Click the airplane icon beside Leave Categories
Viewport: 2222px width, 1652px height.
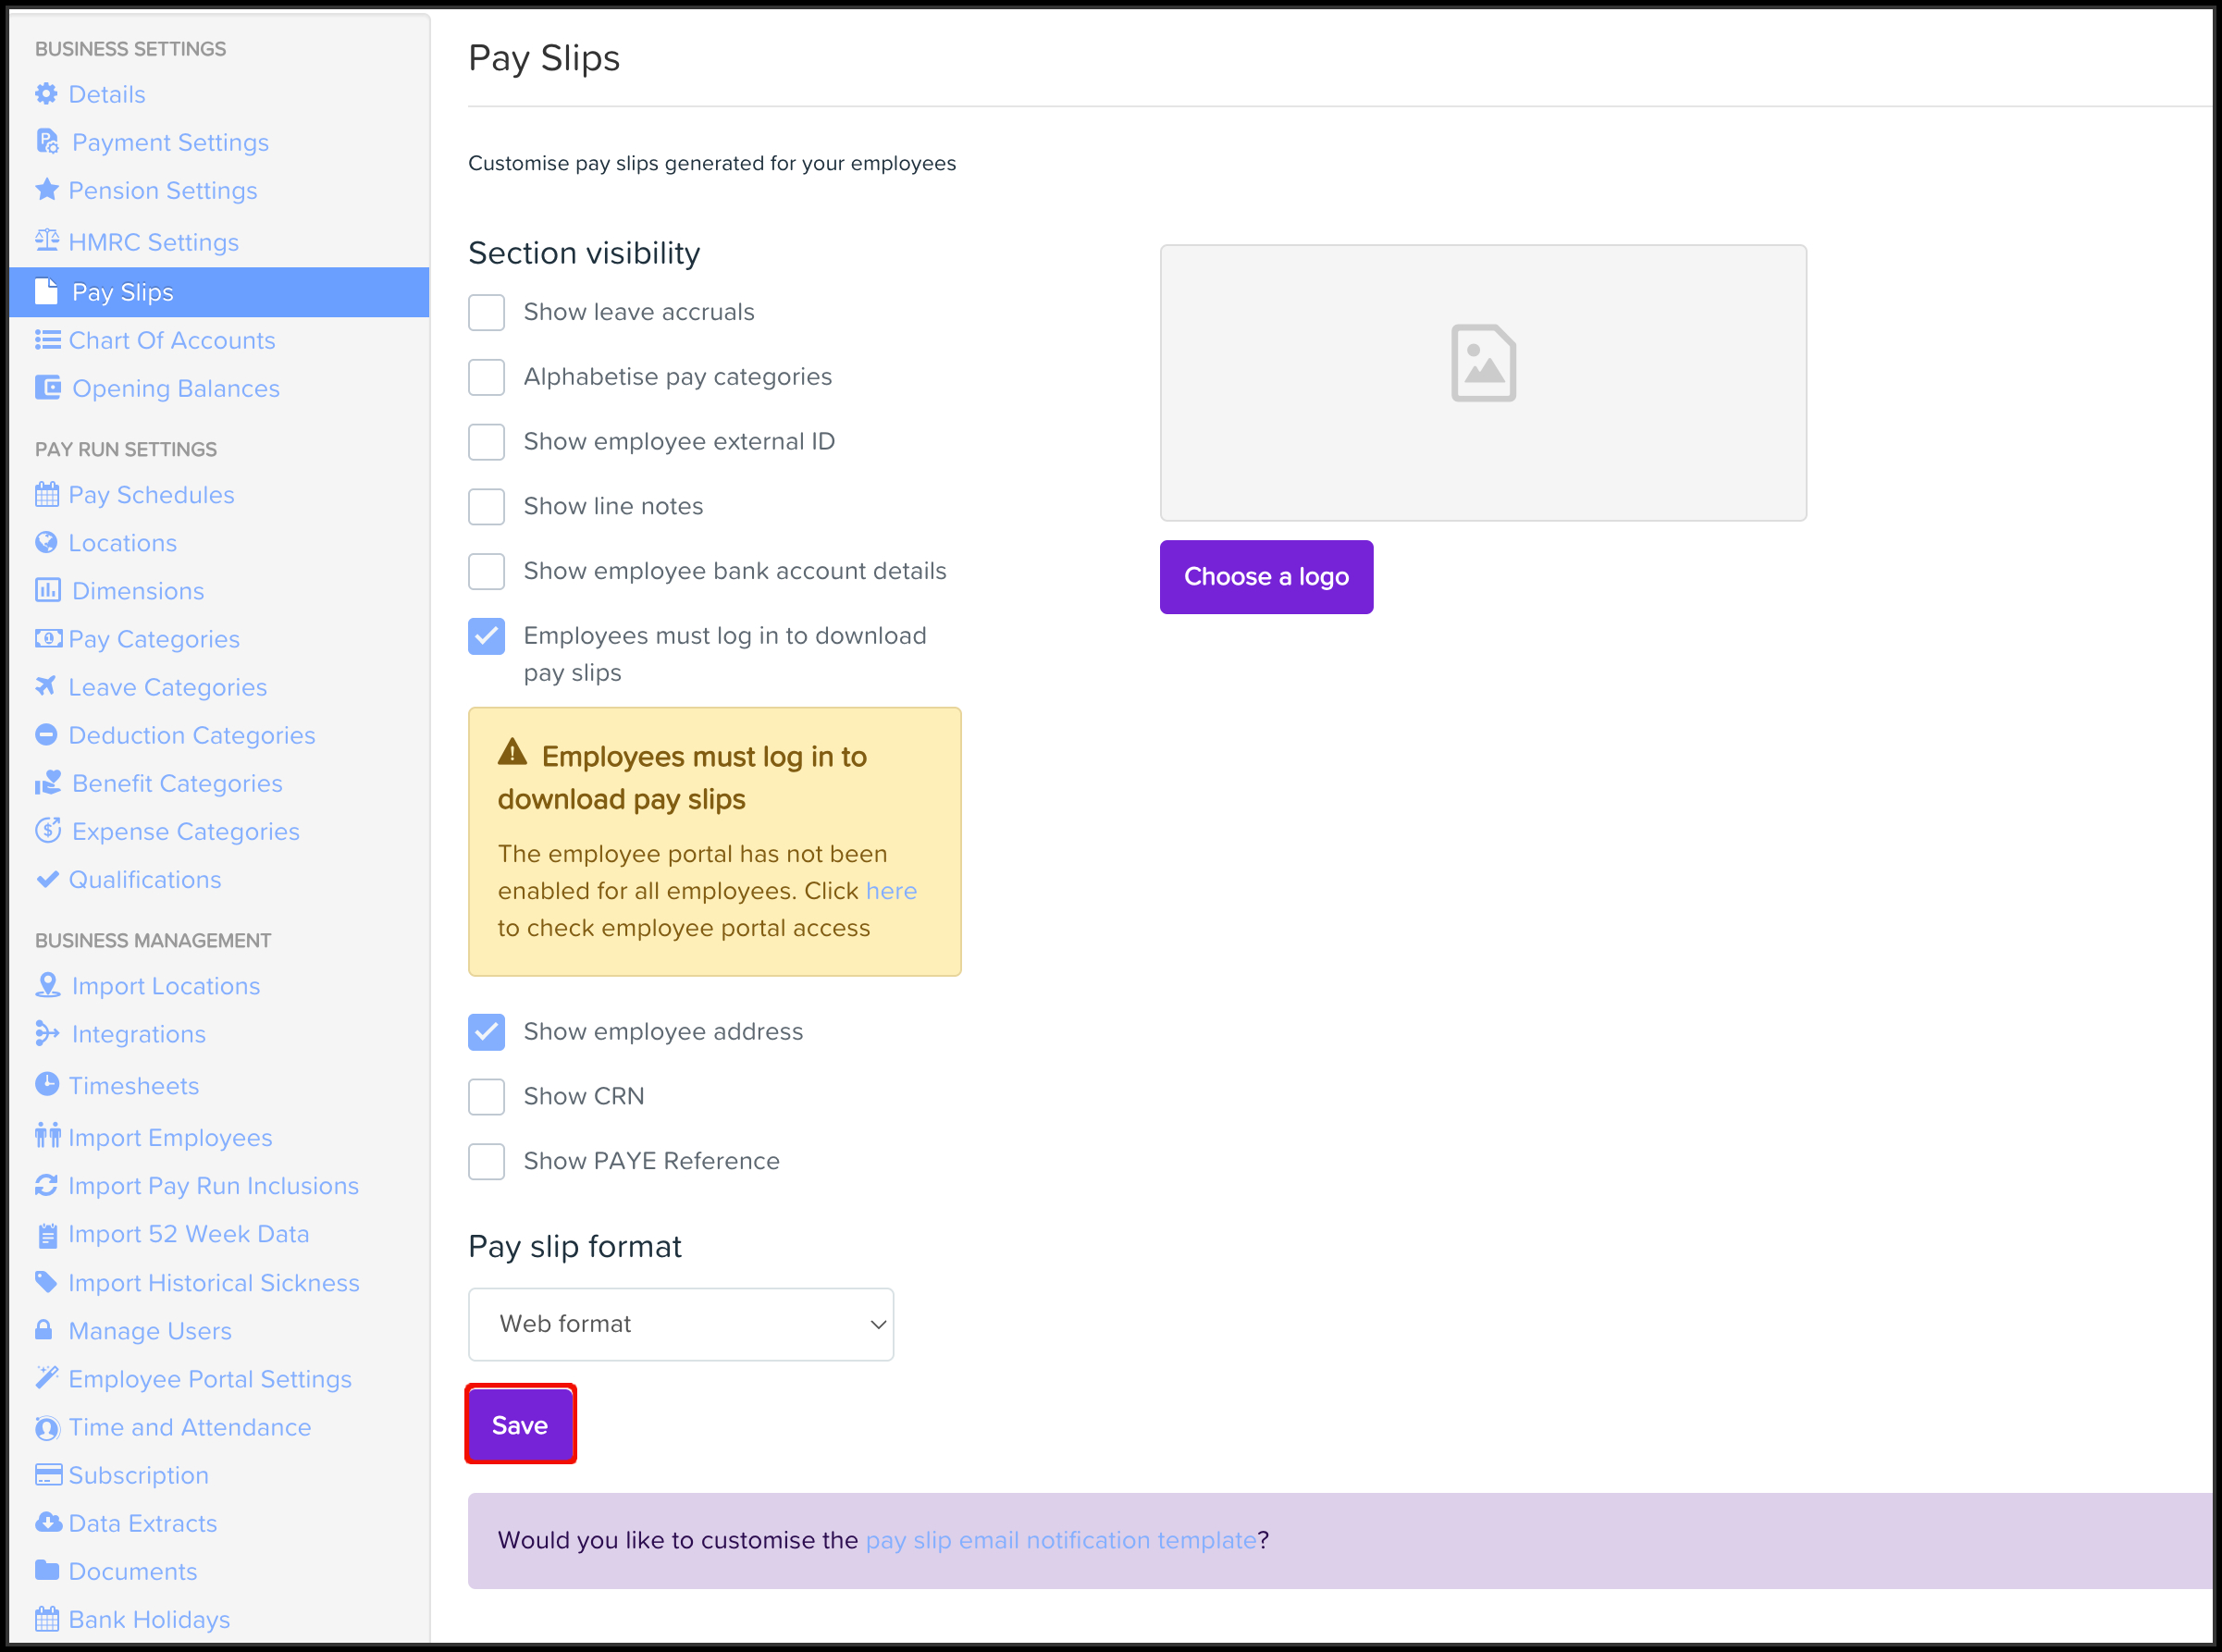46,686
